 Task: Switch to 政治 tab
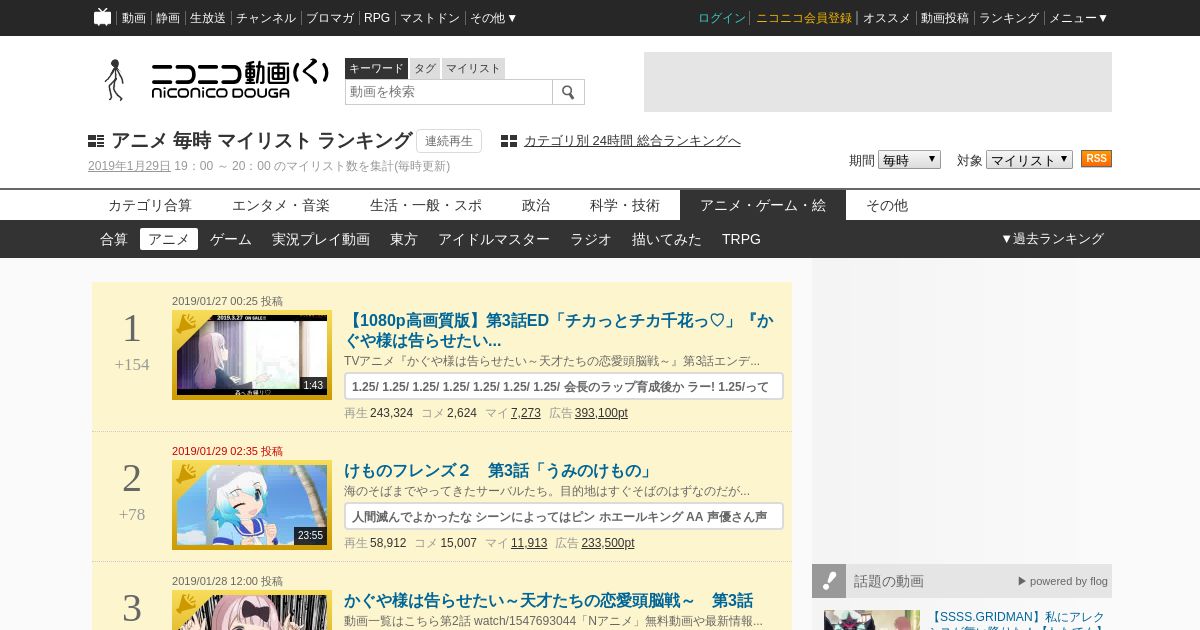tap(536, 205)
